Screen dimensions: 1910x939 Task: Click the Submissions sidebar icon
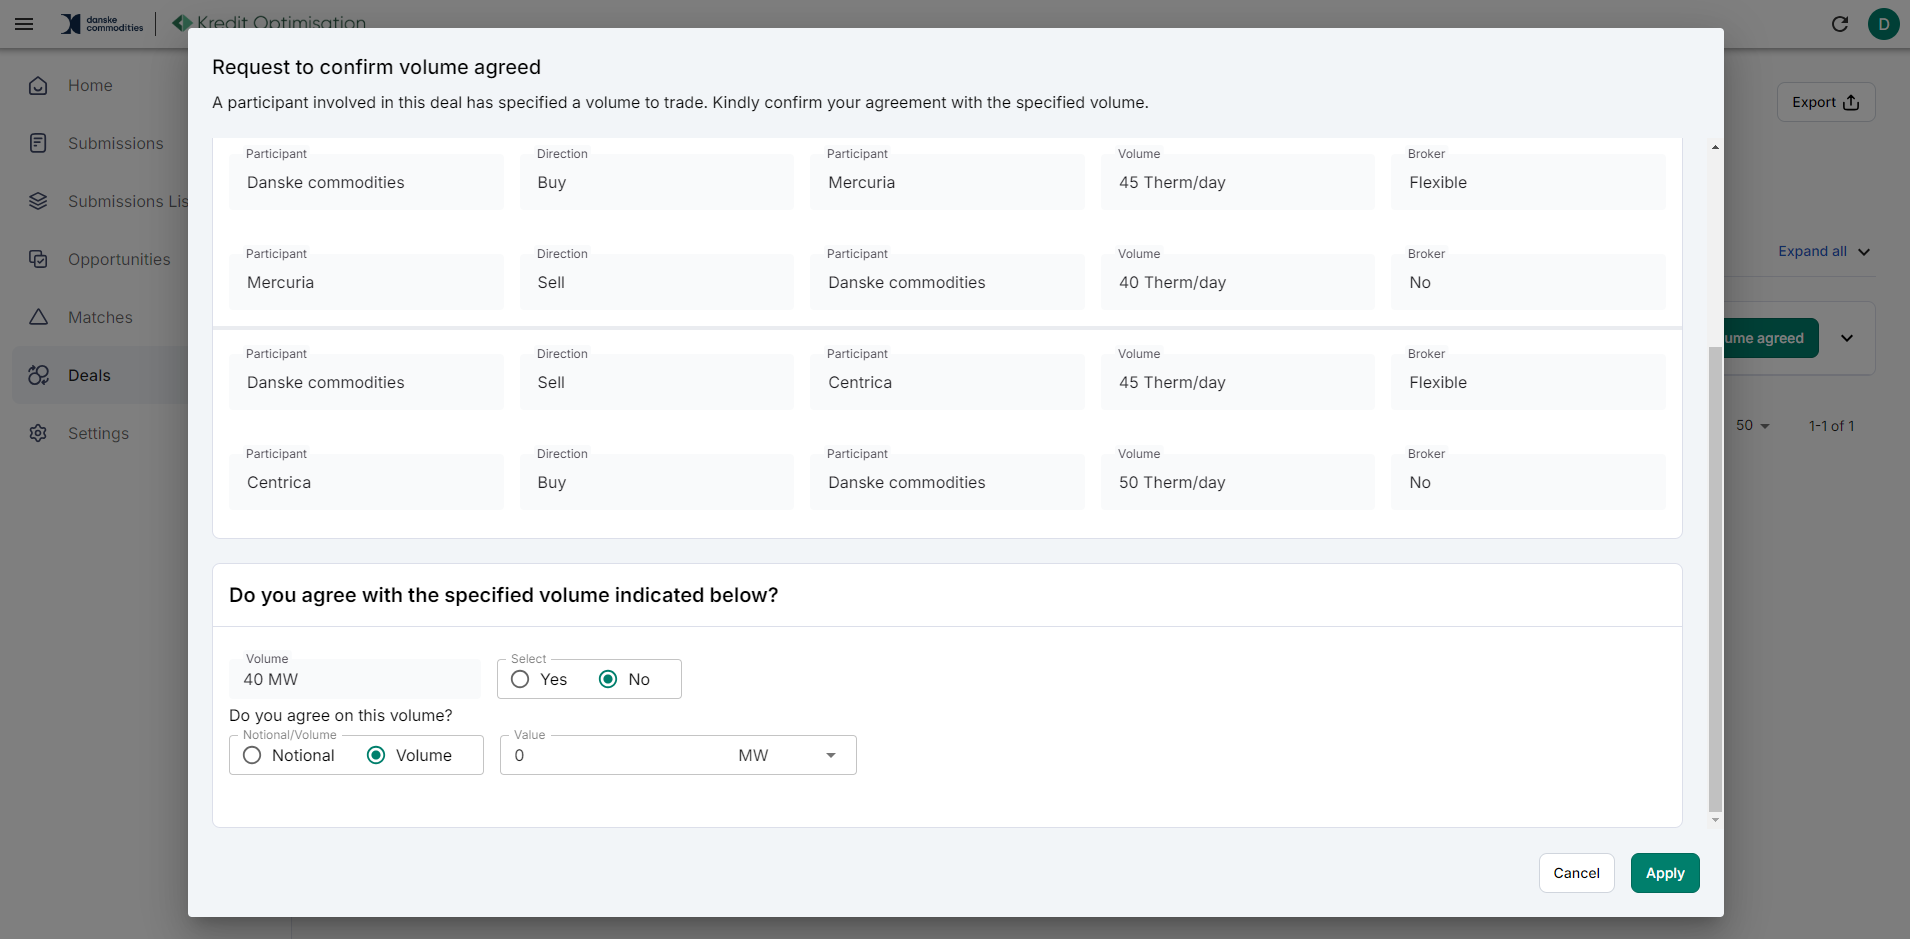pyautogui.click(x=38, y=143)
